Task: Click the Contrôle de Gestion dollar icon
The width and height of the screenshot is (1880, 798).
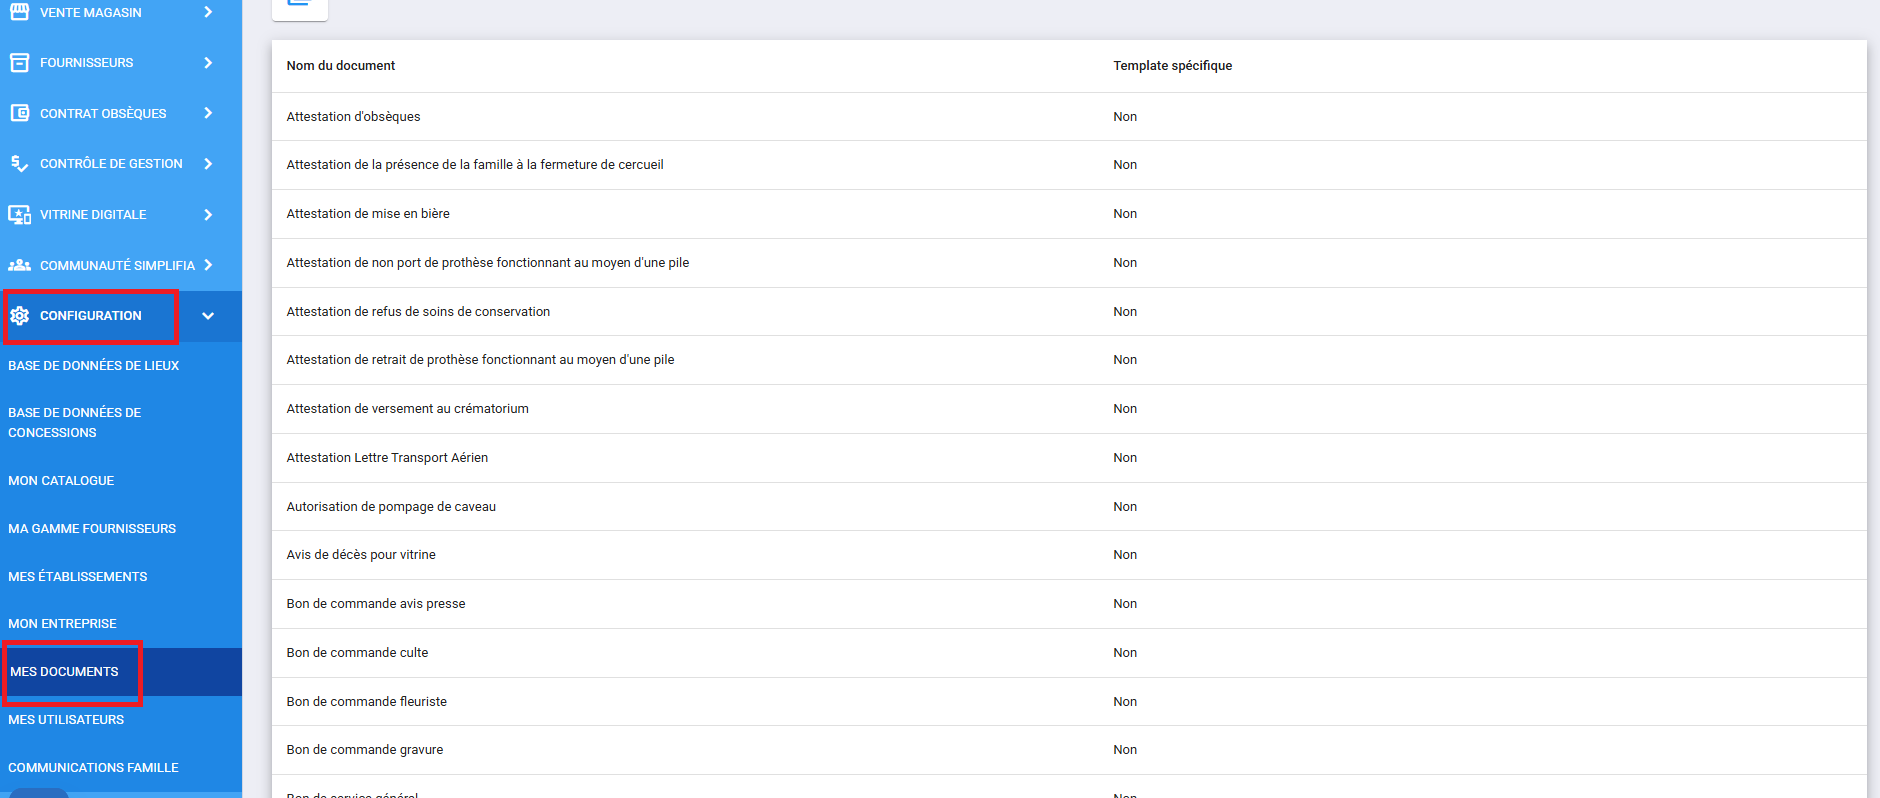Action: [x=19, y=163]
